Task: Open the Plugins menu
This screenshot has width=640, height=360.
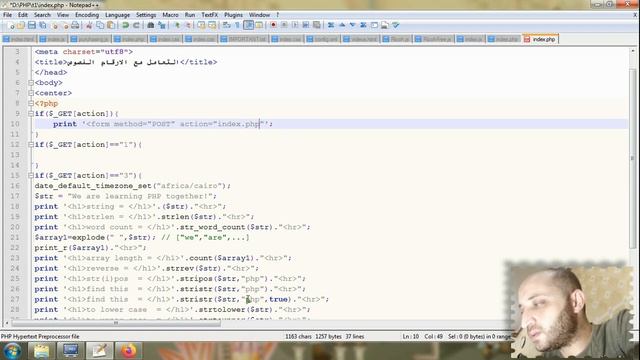Action: pos(233,15)
